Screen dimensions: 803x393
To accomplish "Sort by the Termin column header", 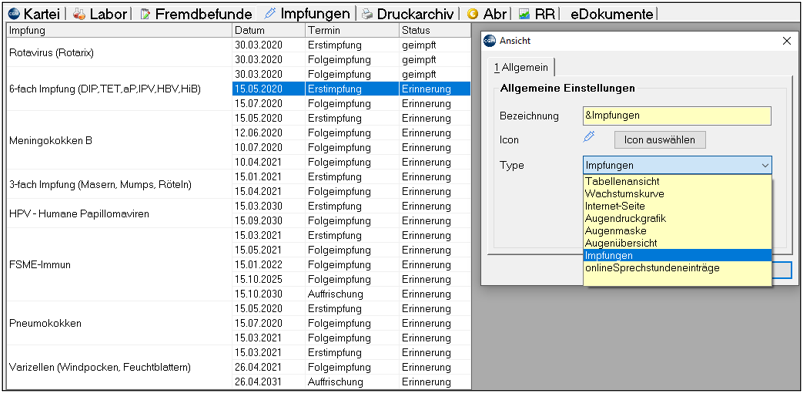I will (x=352, y=30).
